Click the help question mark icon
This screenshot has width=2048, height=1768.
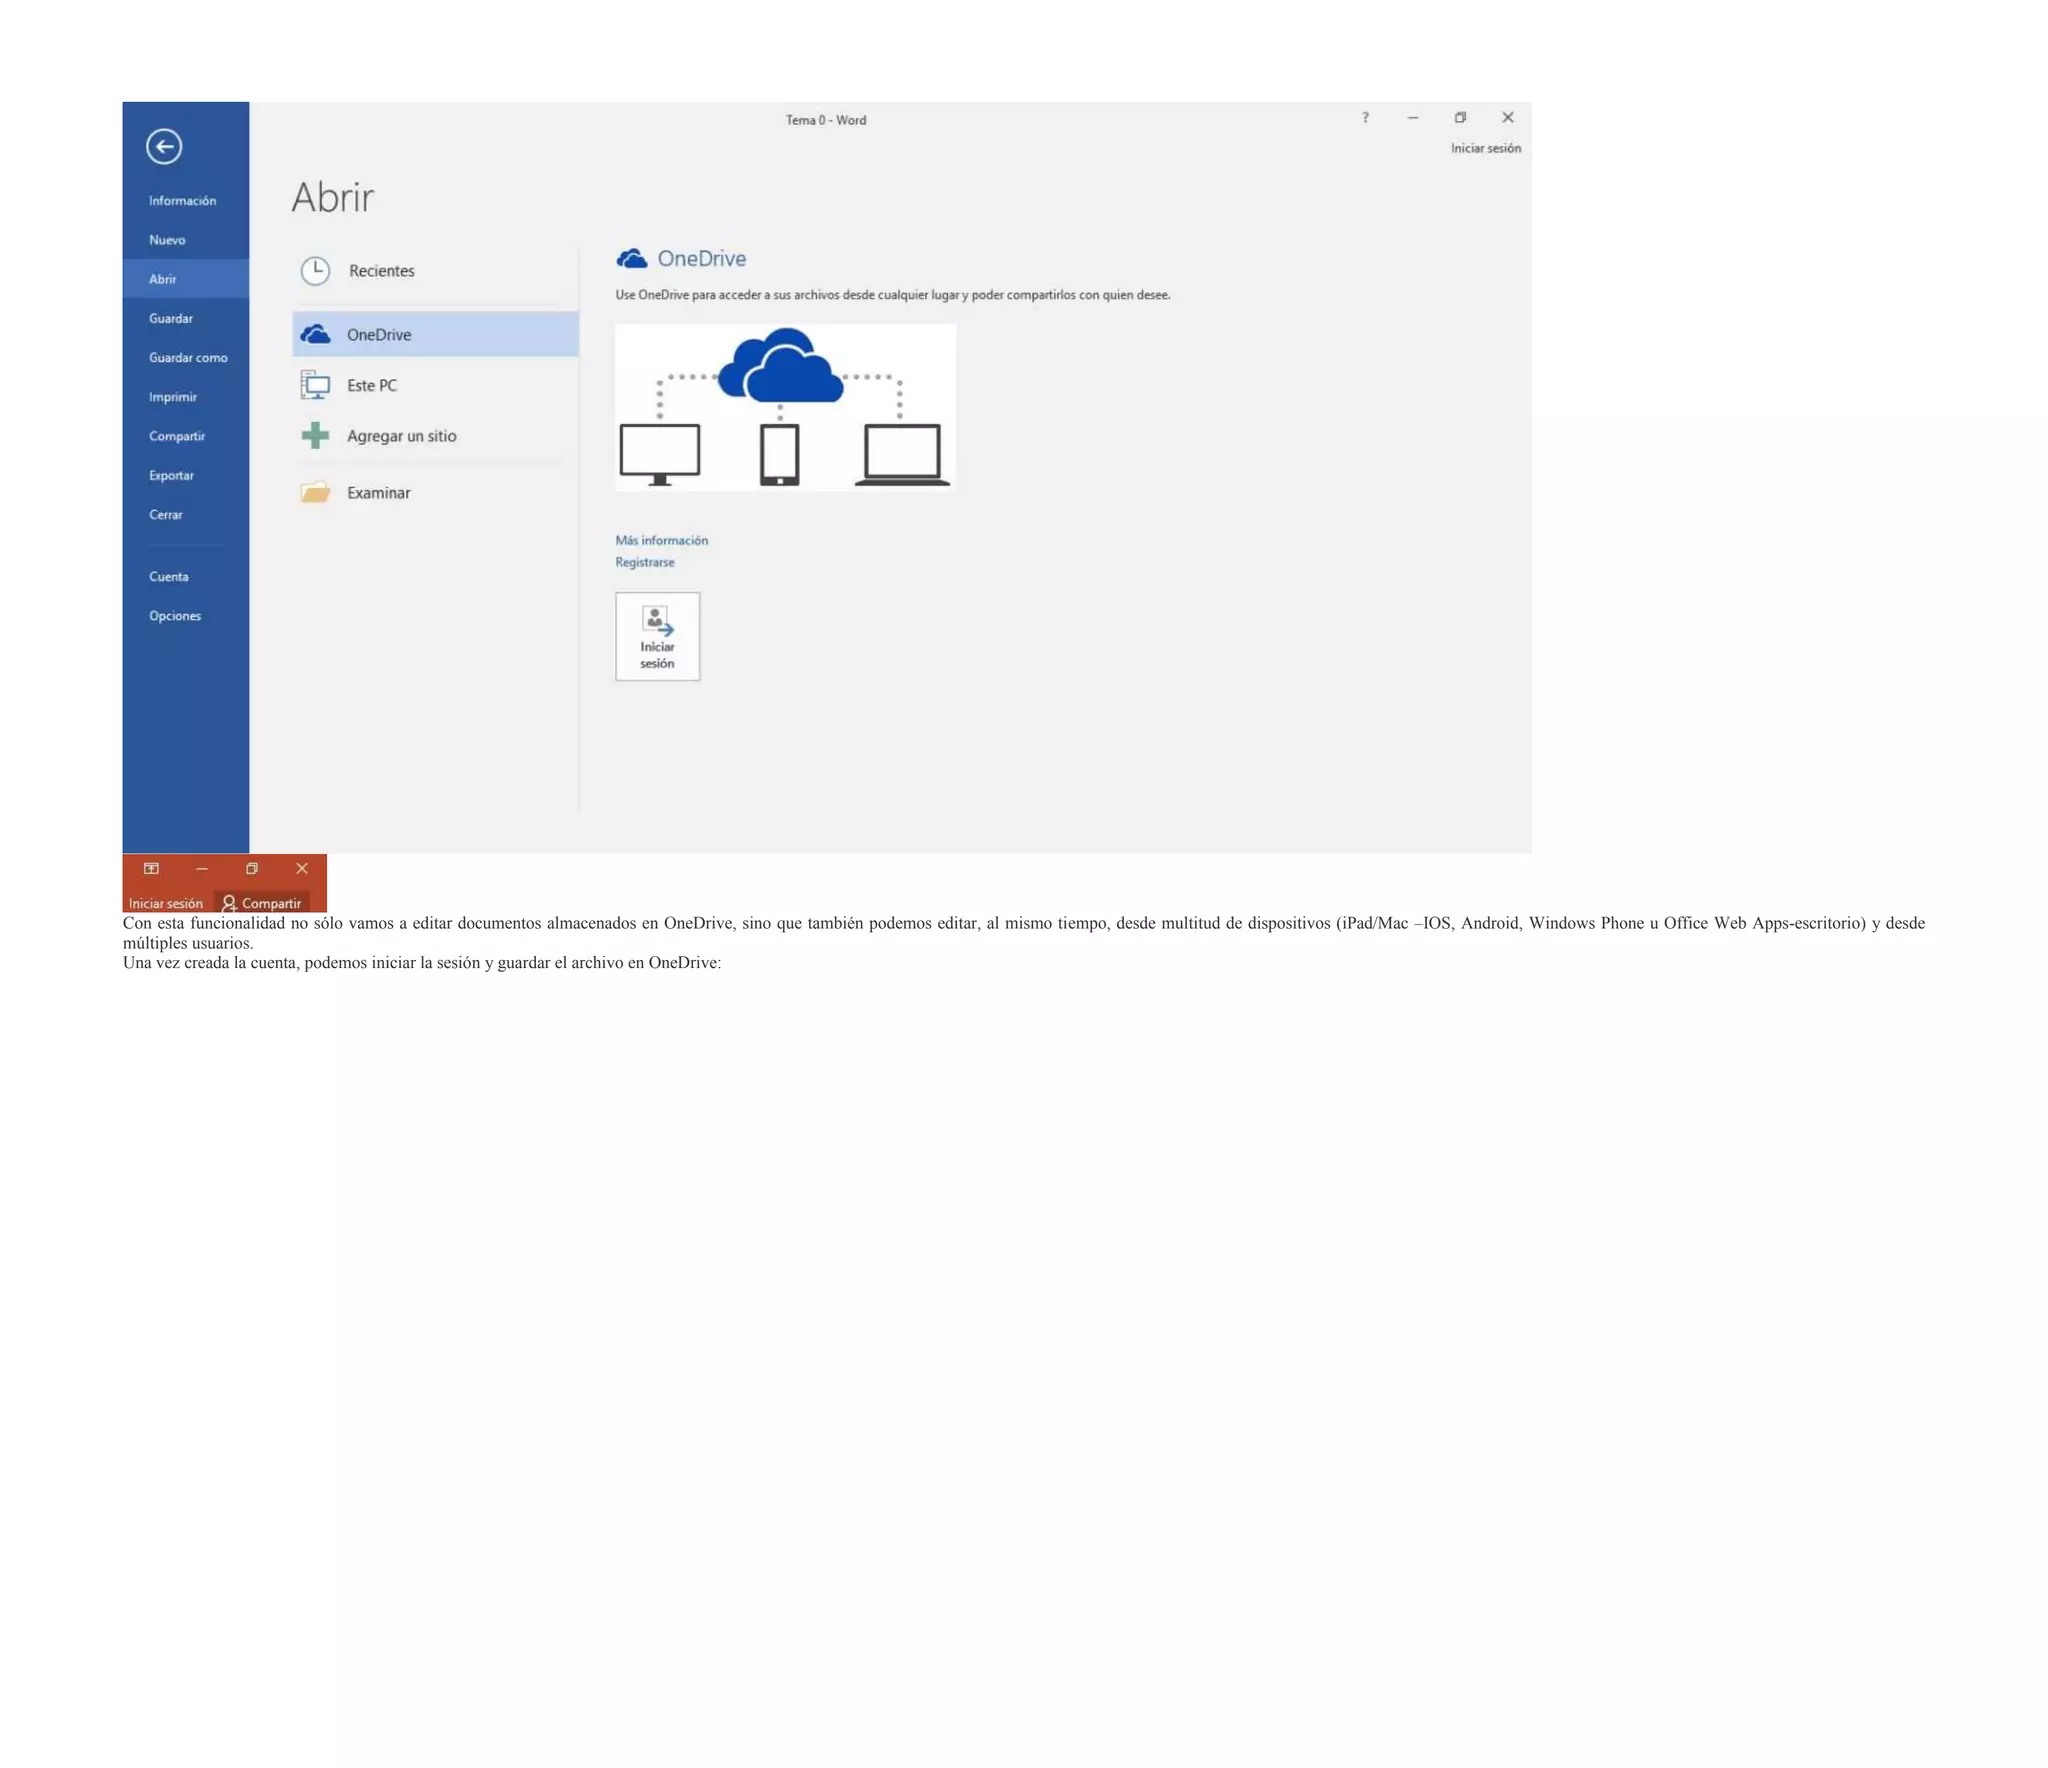1365,118
